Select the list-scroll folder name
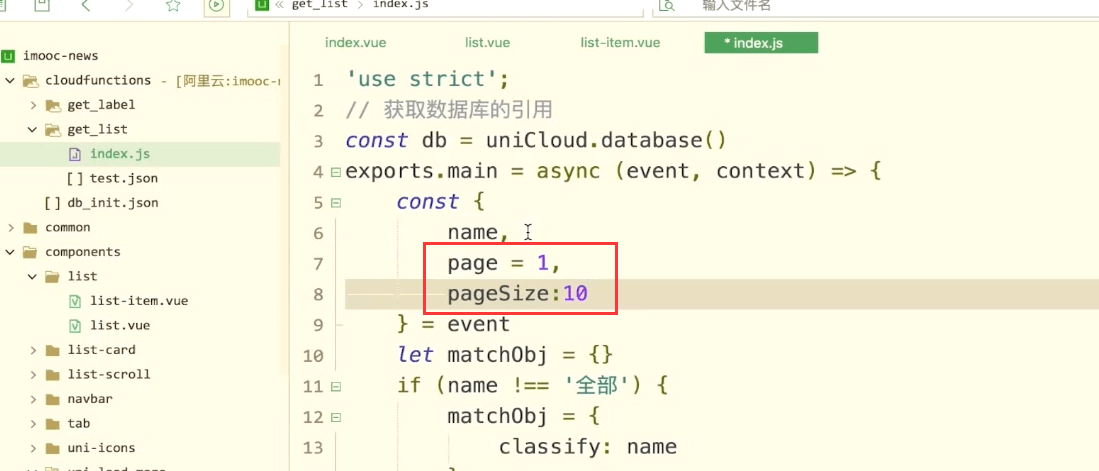Viewport: 1099px width, 471px height. (x=109, y=375)
